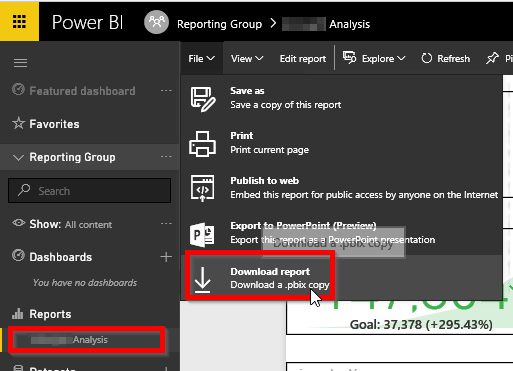Screen dimensions: 513x371
Task: Click Edit report button
Action: coord(303,59)
